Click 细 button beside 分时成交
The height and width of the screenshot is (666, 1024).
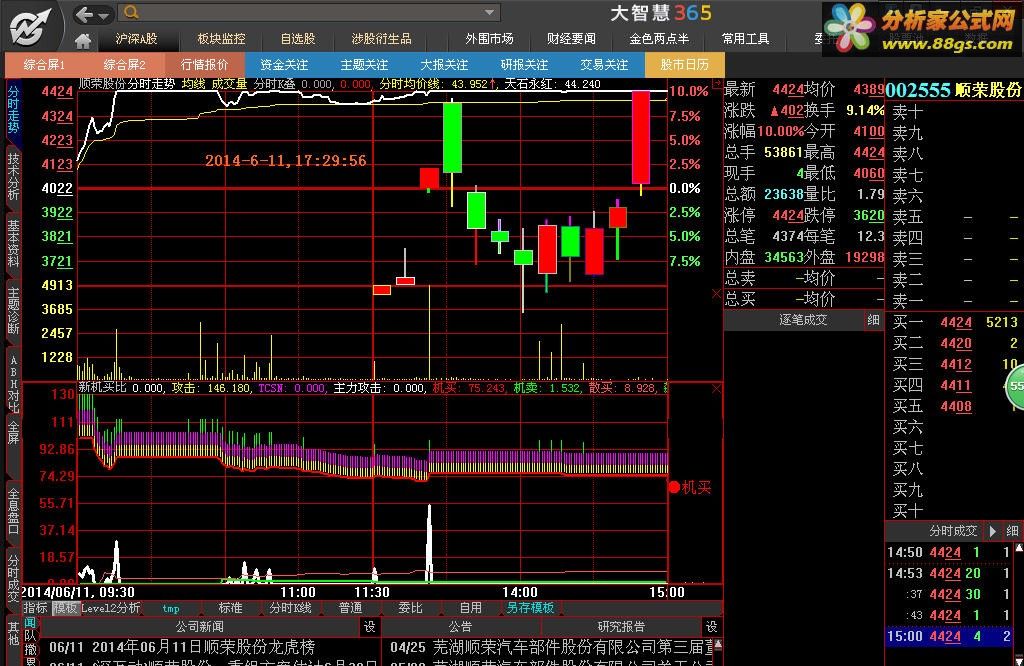pos(1012,531)
